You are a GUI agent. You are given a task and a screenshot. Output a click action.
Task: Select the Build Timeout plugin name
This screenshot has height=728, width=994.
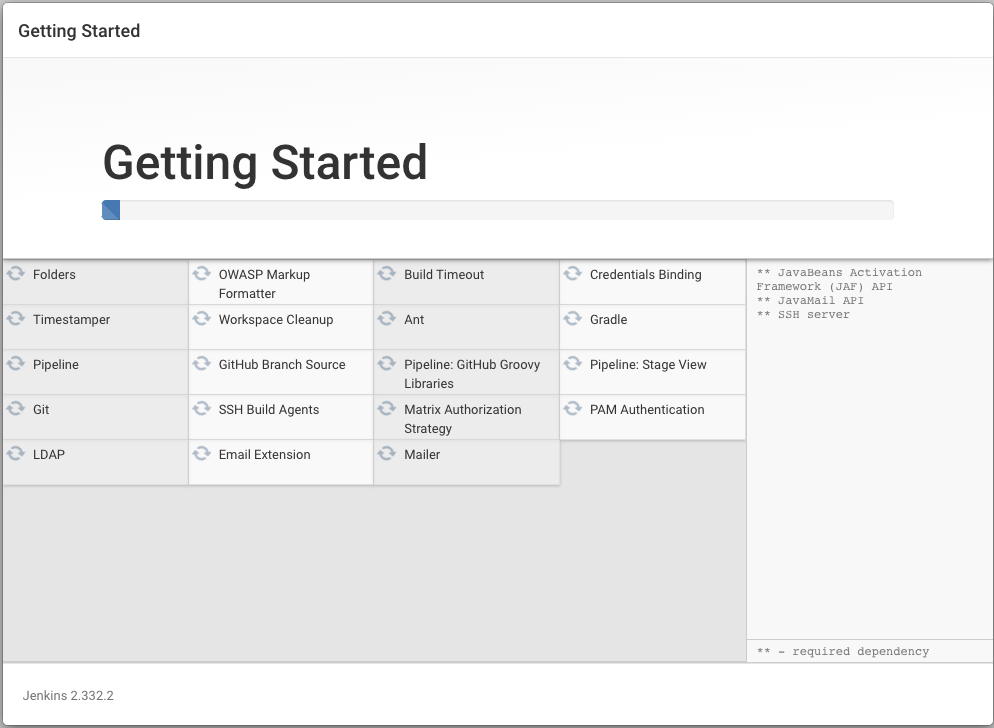point(444,275)
